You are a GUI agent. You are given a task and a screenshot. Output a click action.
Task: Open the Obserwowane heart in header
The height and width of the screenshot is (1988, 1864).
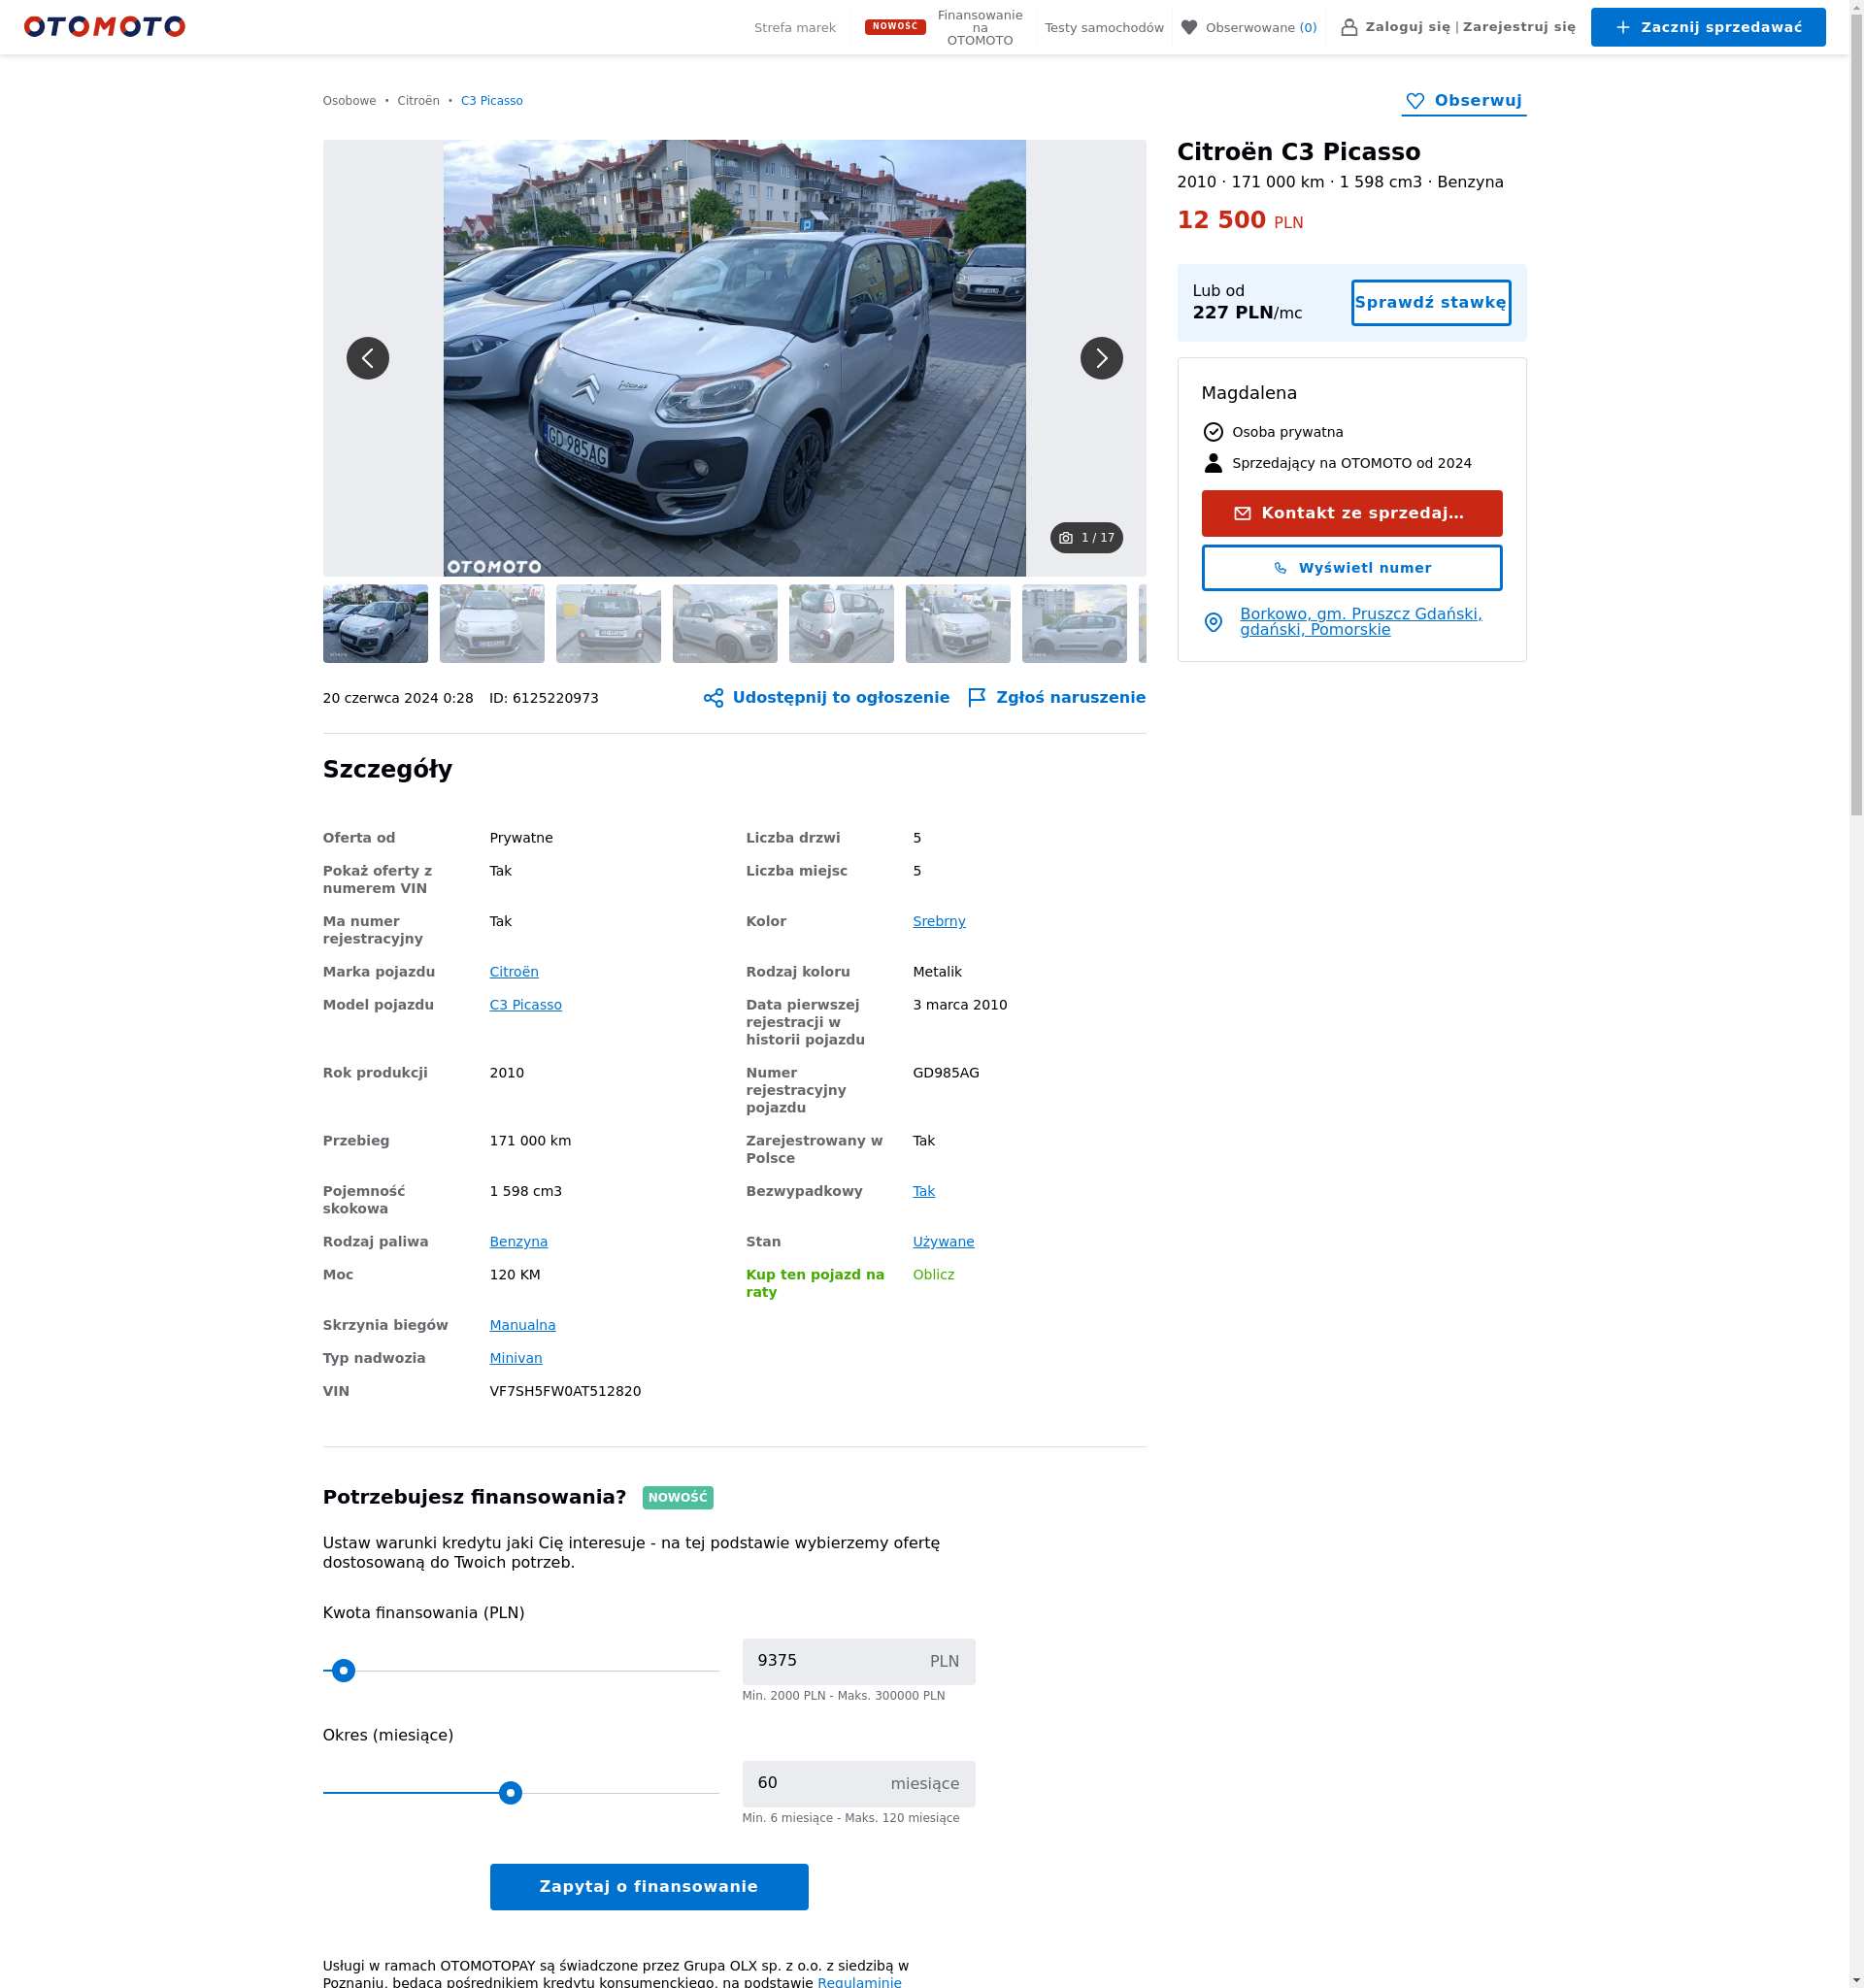[1189, 27]
